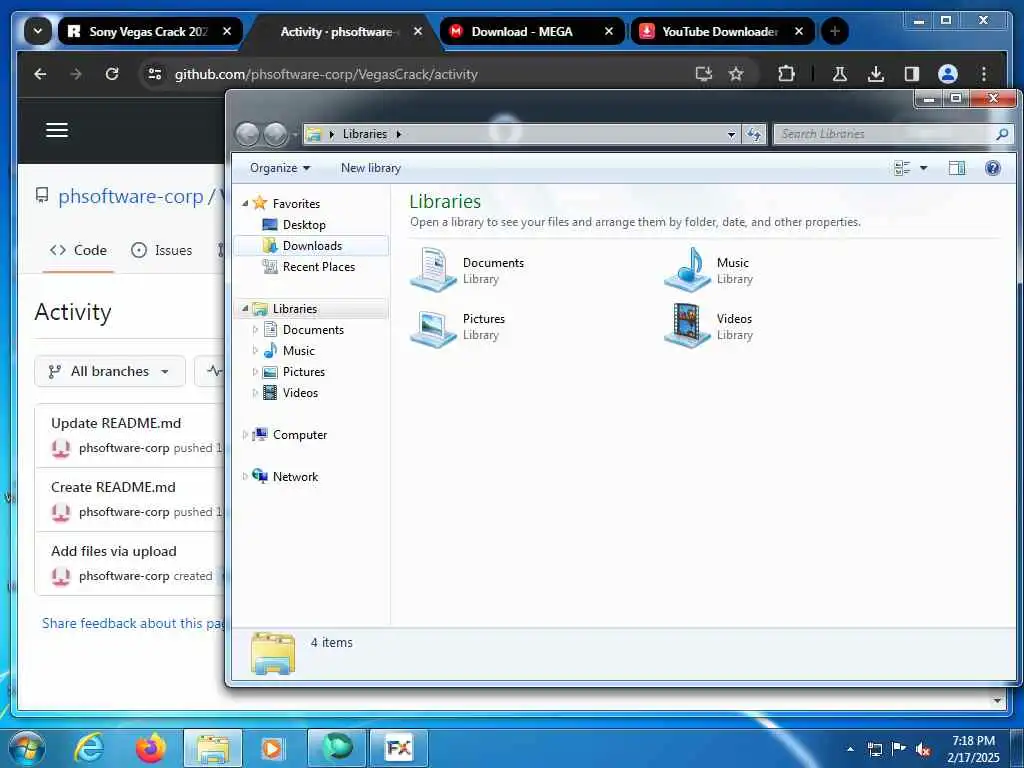
Task: Open GitHub hamburger menu
Action: point(57,130)
